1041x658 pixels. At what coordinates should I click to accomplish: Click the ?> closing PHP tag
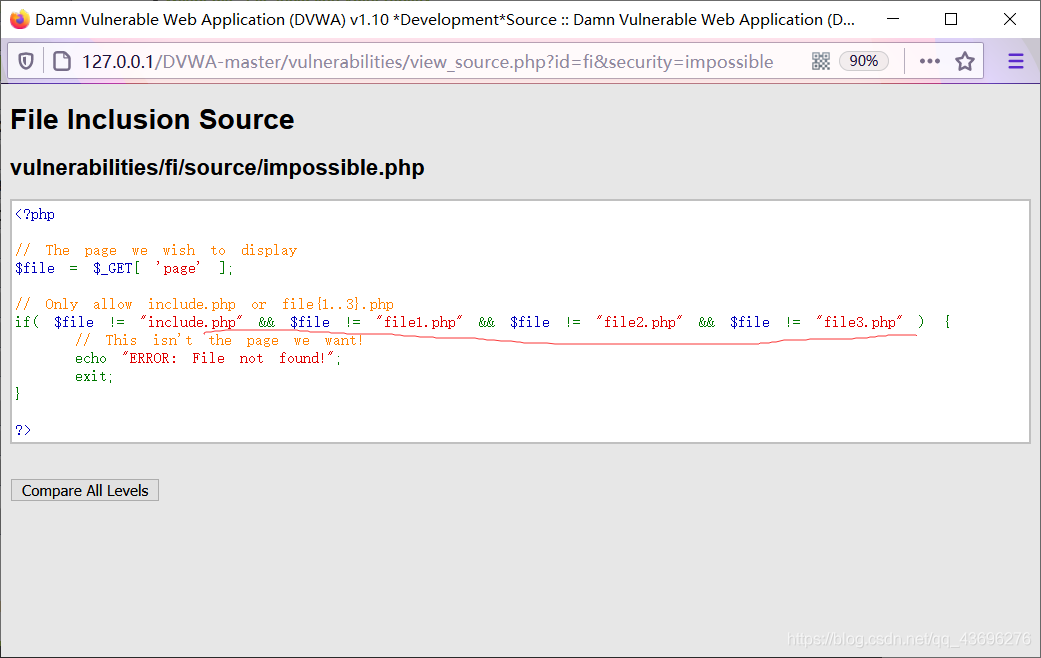[23, 430]
